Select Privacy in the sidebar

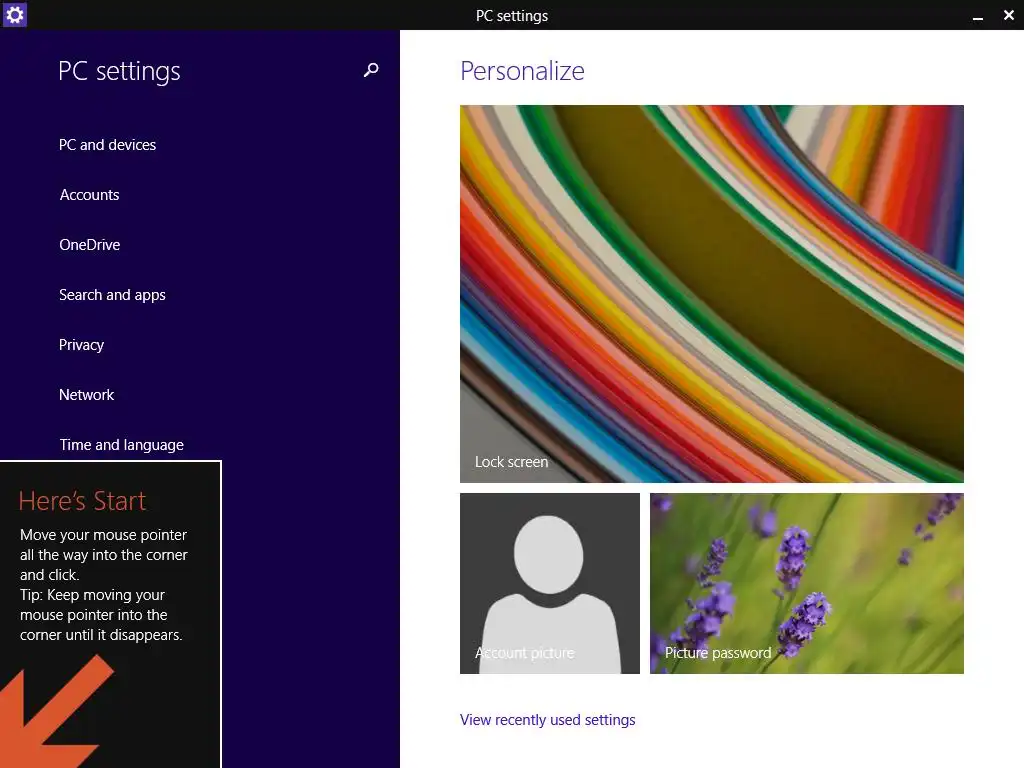click(x=81, y=345)
